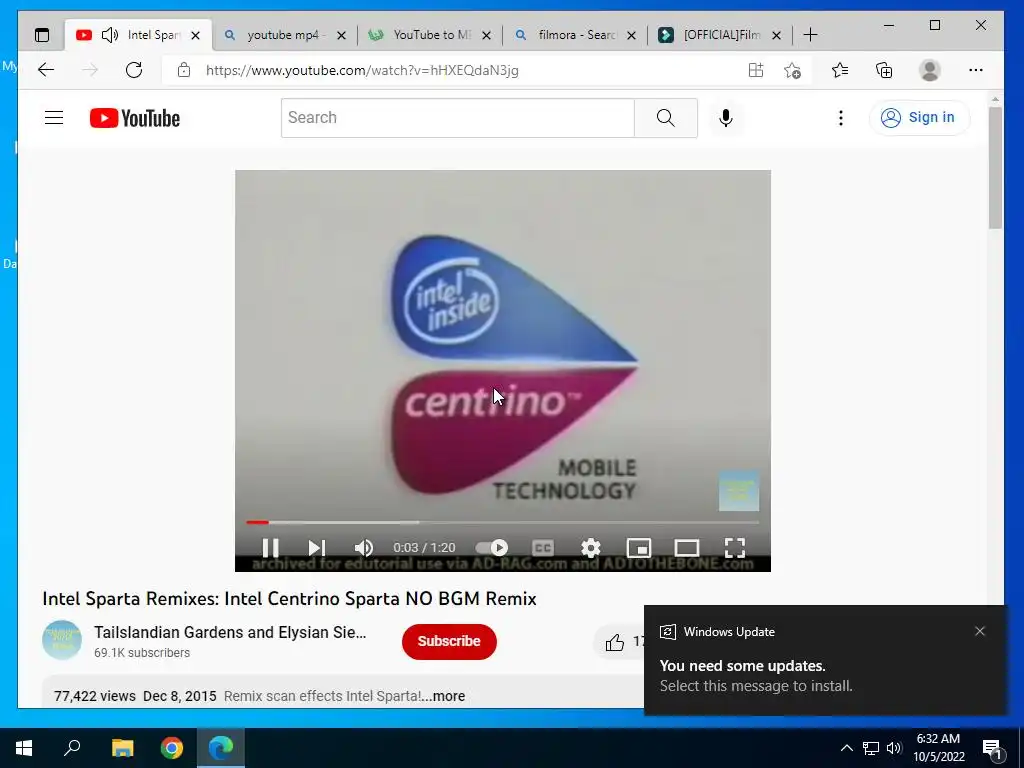Close the filmora search tab
The image size is (1024, 768).
(x=631, y=35)
